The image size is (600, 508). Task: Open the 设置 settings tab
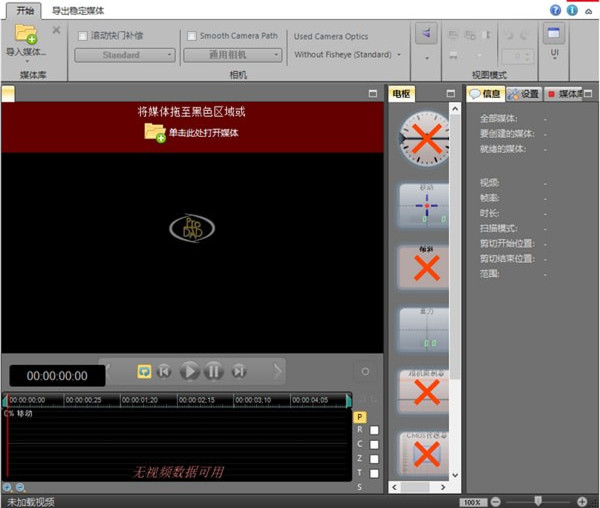(x=523, y=94)
